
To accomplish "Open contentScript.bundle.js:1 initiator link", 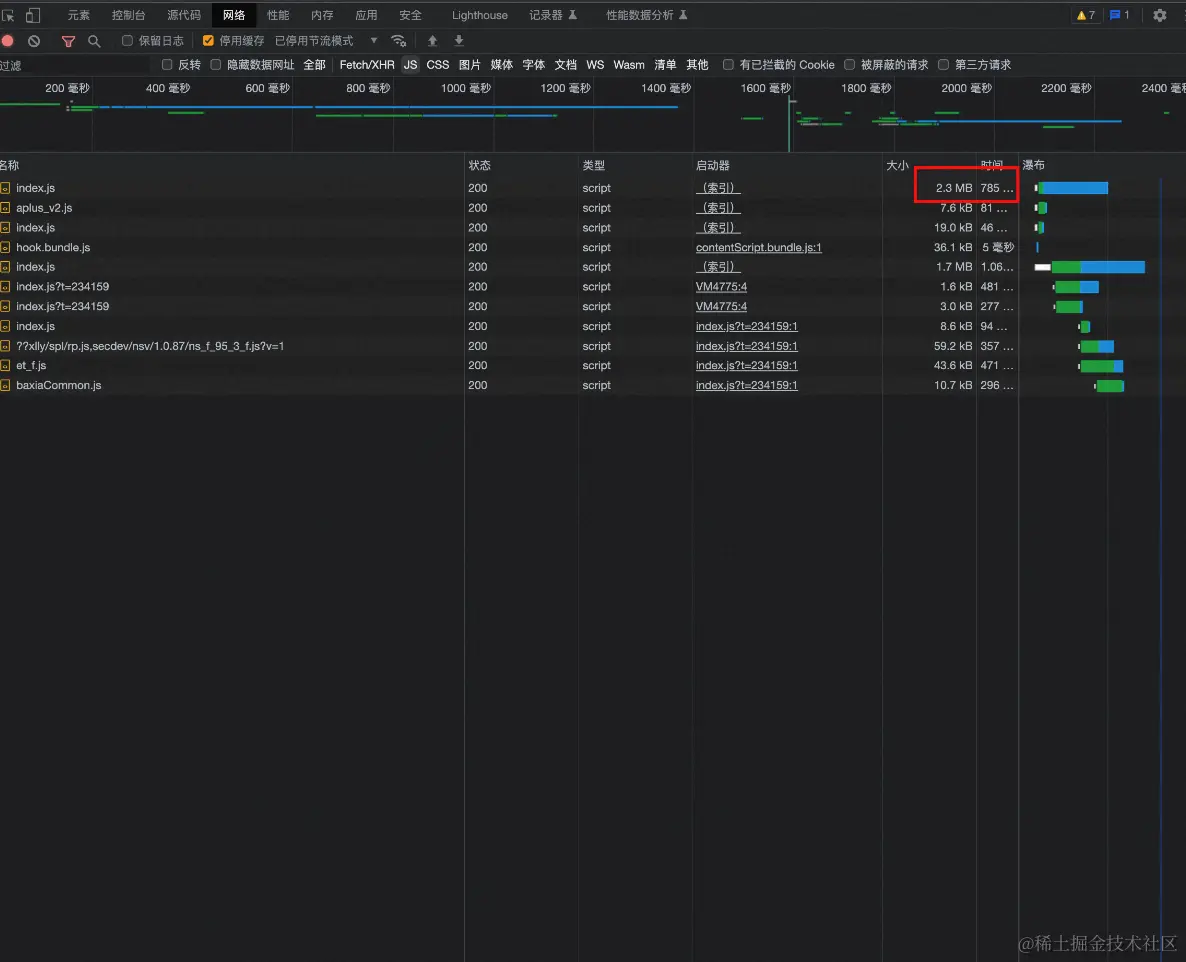I will point(758,247).
